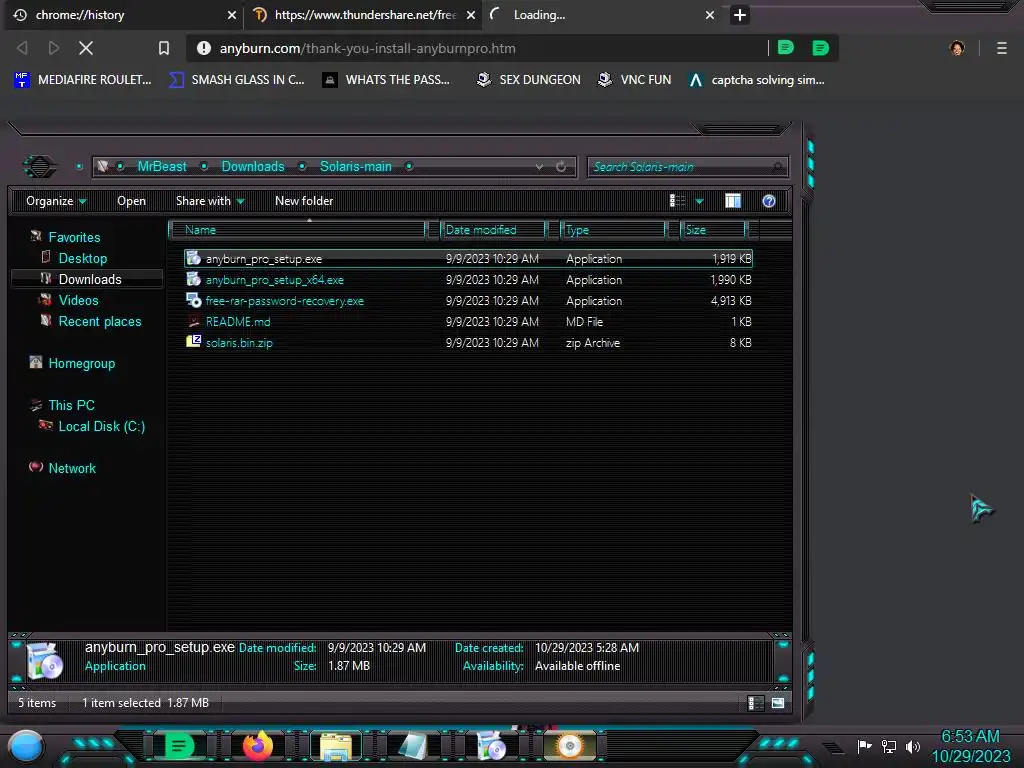Open Firefox from the taskbar
The image size is (1024, 768).
[x=257, y=746]
